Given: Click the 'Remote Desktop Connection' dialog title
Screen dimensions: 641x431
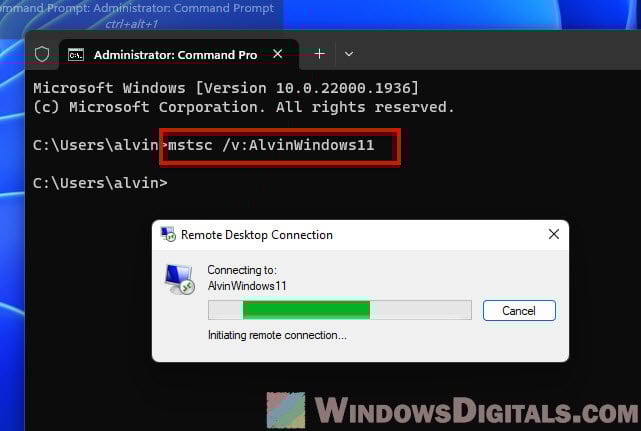Looking at the screenshot, I should tap(257, 235).
